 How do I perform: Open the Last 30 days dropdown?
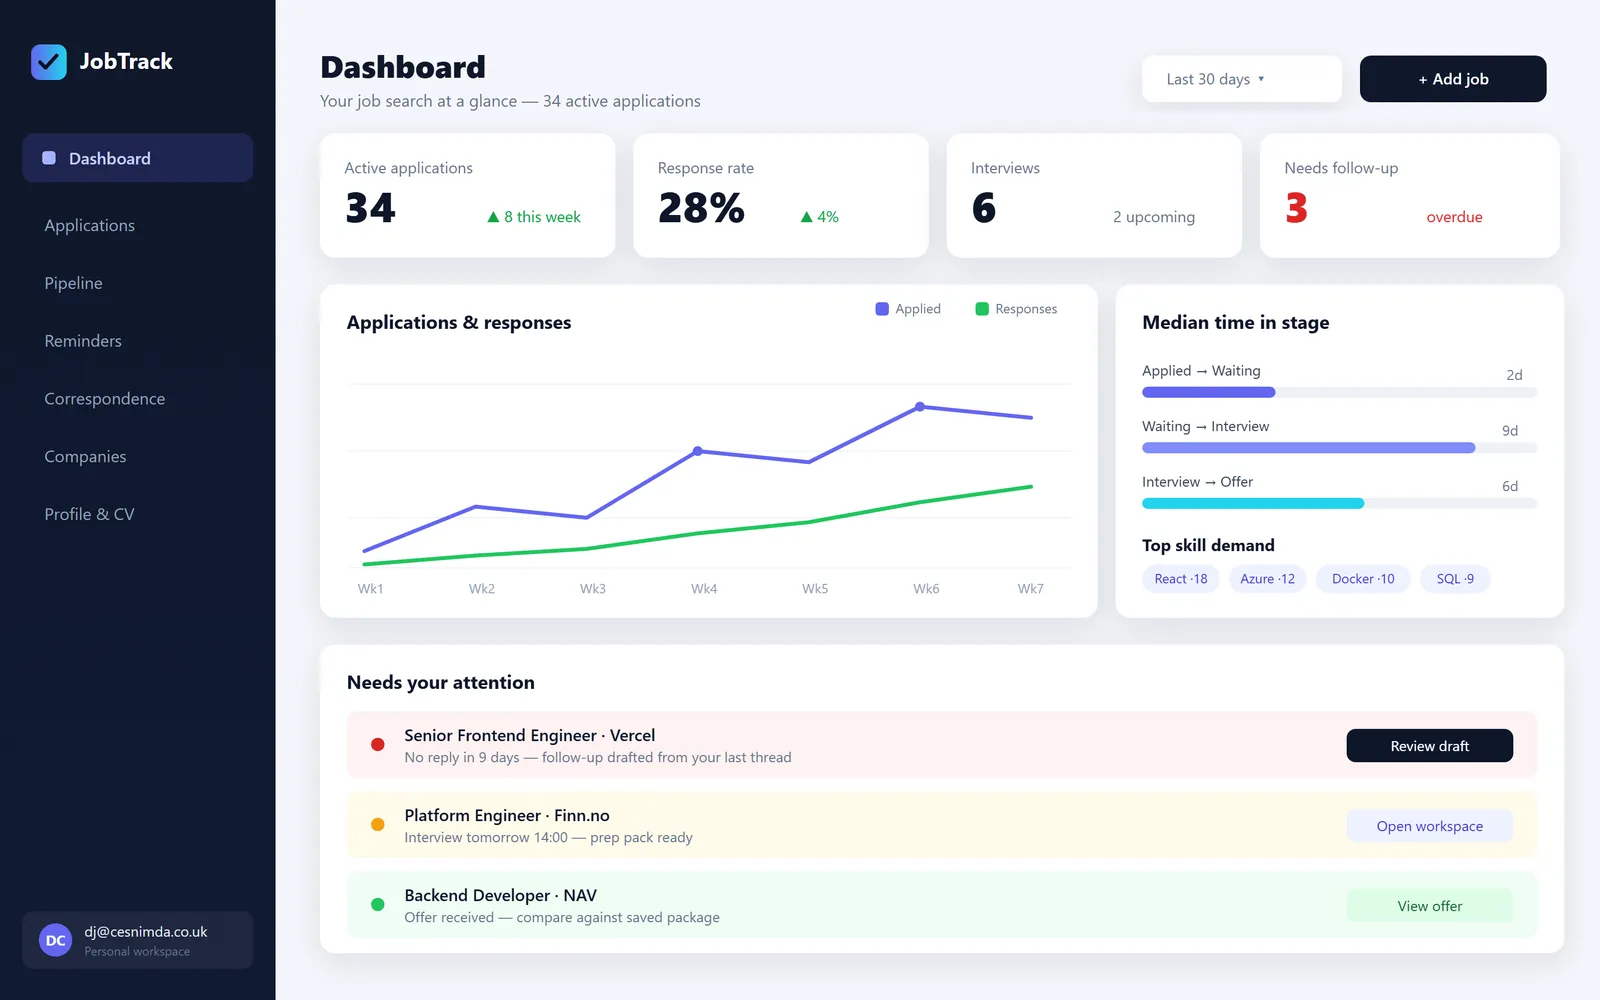tap(1242, 79)
